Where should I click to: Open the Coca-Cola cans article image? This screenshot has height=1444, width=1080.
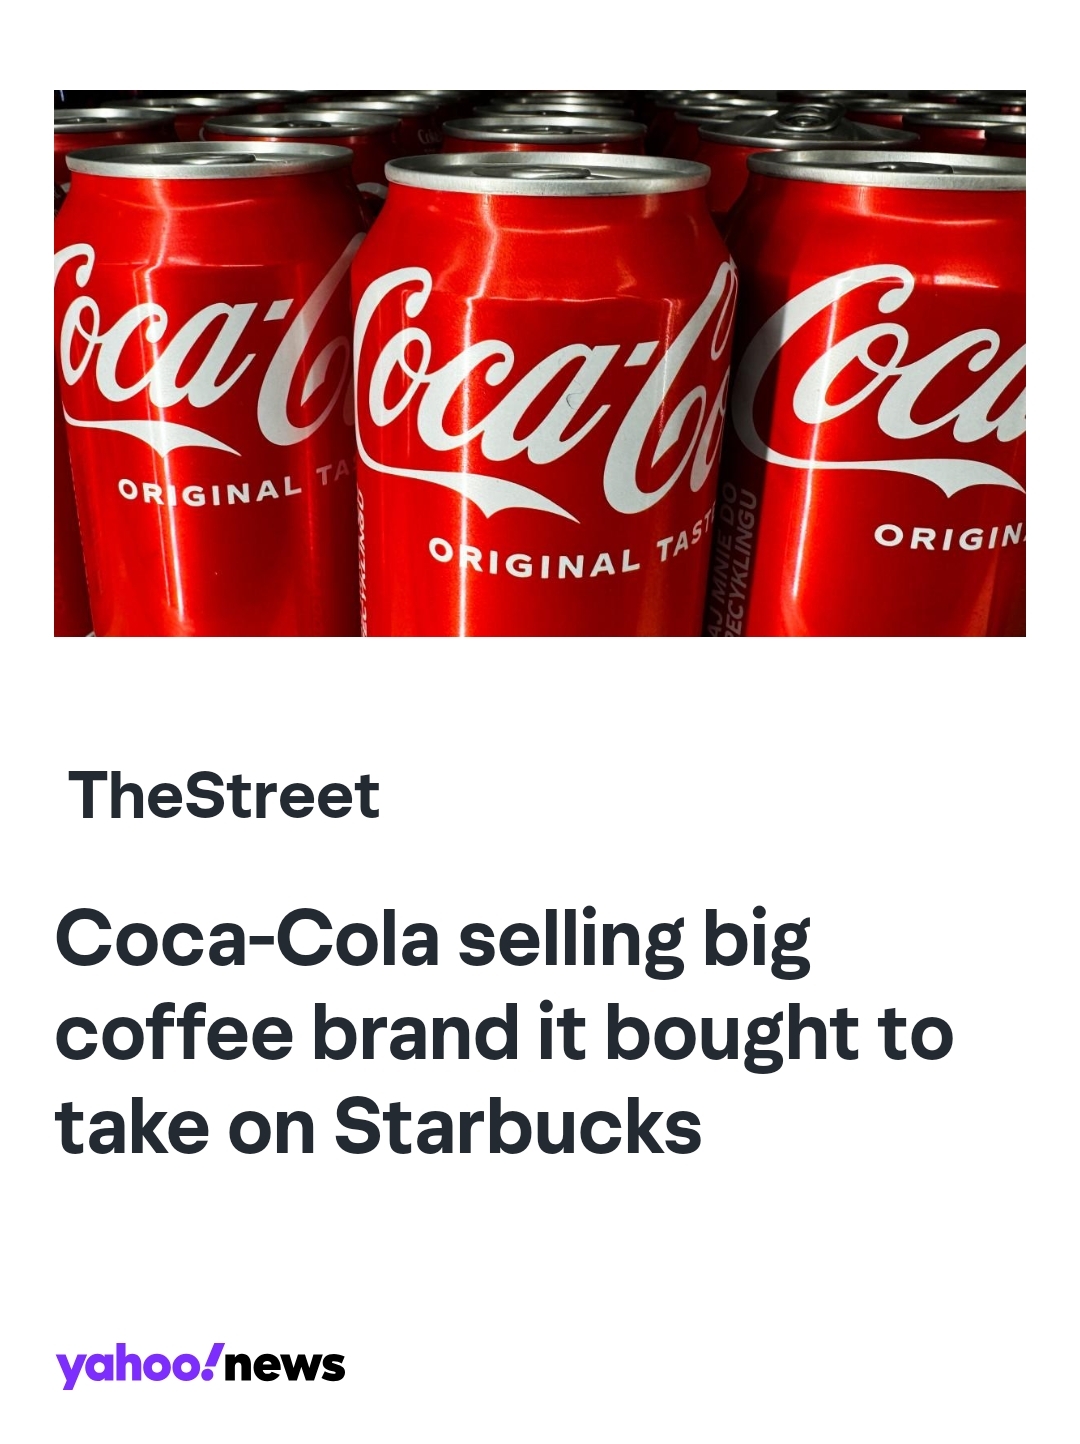tap(540, 362)
